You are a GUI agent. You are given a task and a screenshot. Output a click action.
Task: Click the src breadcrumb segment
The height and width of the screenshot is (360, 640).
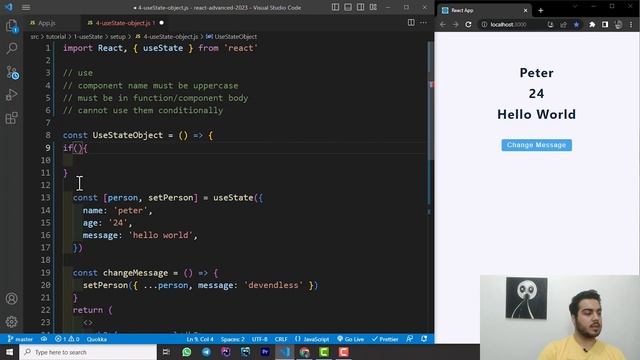pyautogui.click(x=34, y=37)
